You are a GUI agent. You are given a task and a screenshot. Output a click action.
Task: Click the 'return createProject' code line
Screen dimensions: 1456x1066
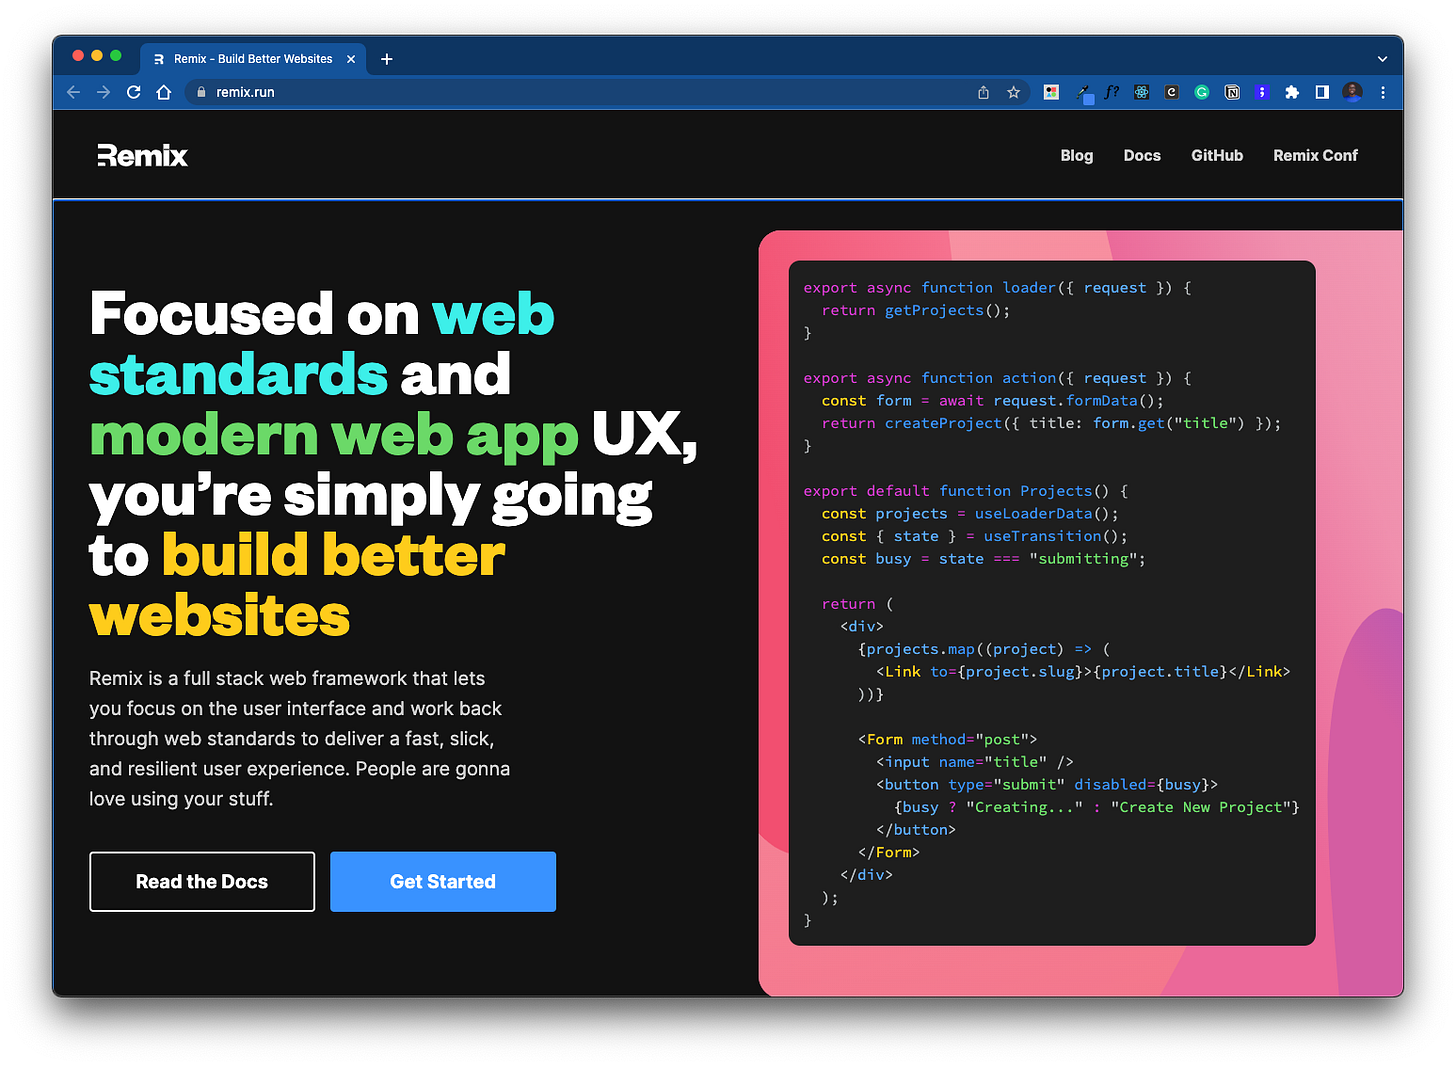pyautogui.click(x=1051, y=424)
